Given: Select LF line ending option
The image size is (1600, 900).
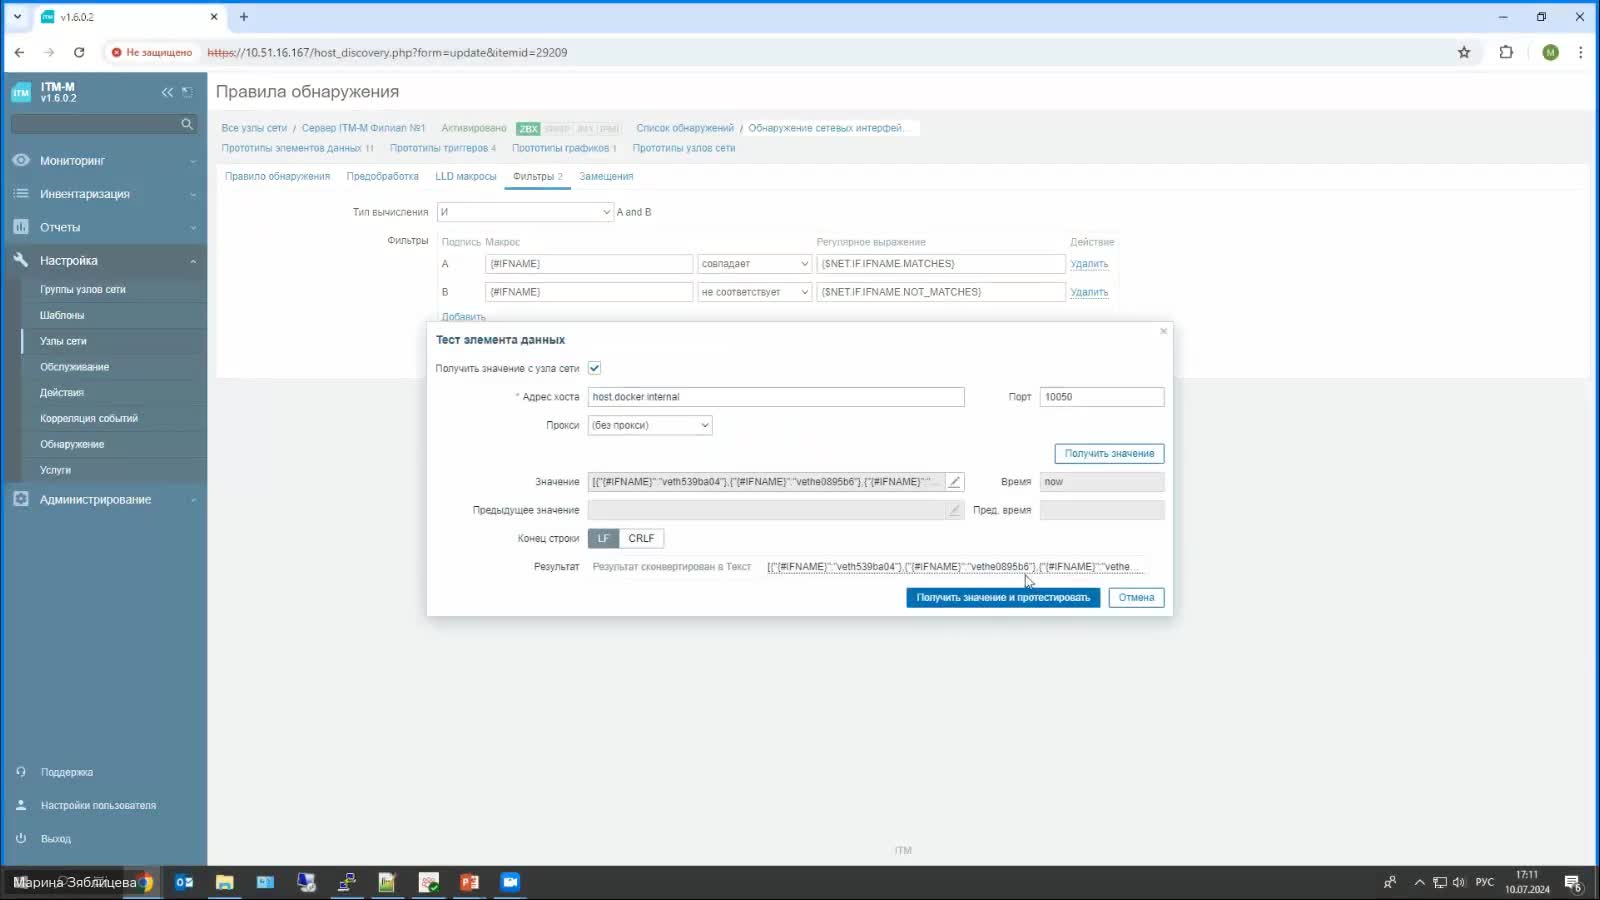Looking at the screenshot, I should pos(603,538).
